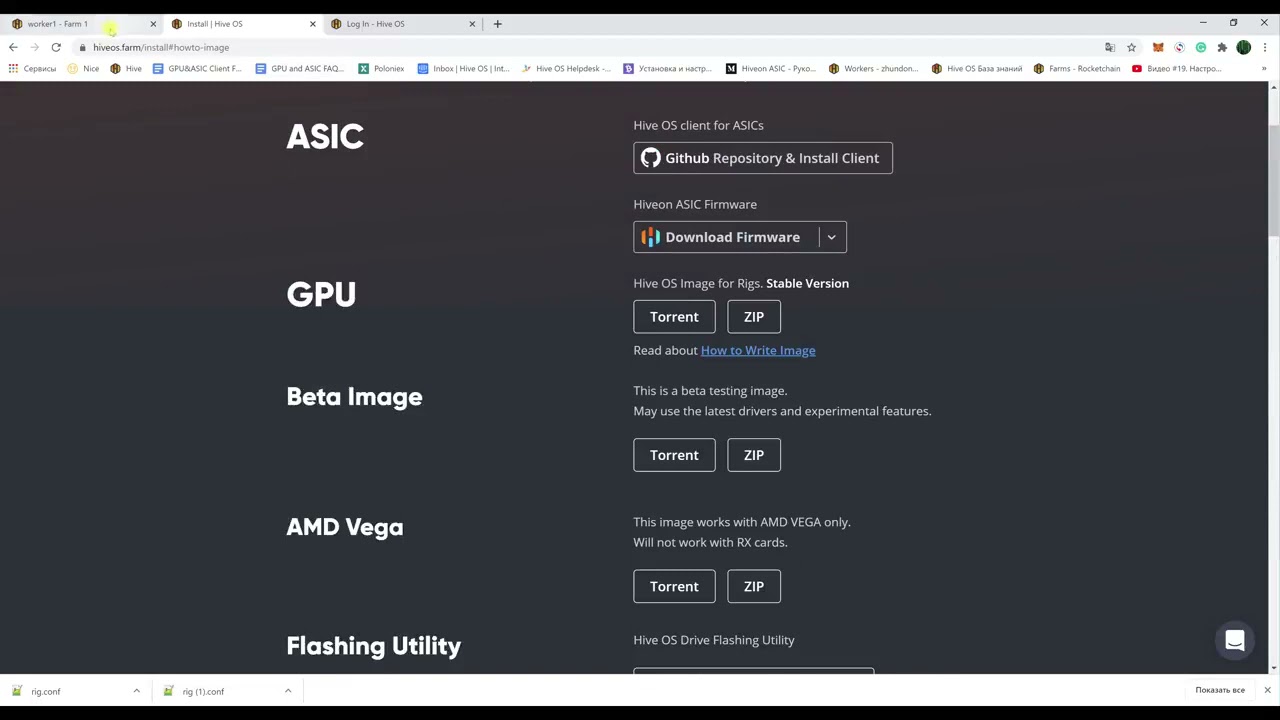Download the Beta Image Torrent
Viewport: 1280px width, 720px height.
[674, 455]
